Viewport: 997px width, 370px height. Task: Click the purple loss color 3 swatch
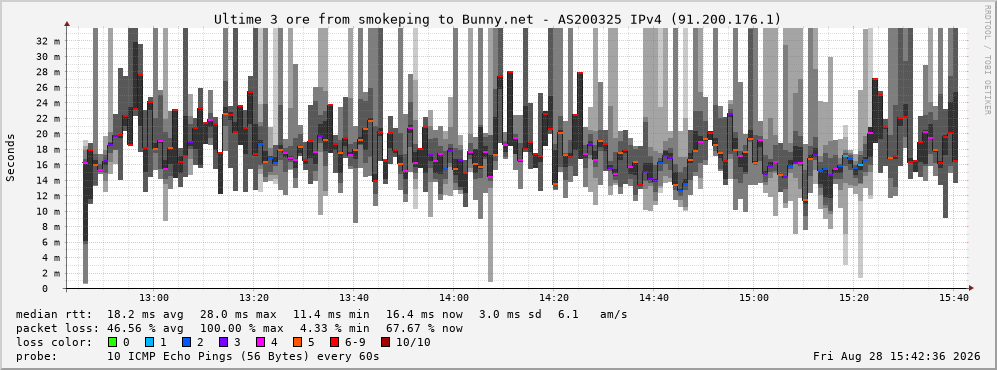pyautogui.click(x=224, y=342)
